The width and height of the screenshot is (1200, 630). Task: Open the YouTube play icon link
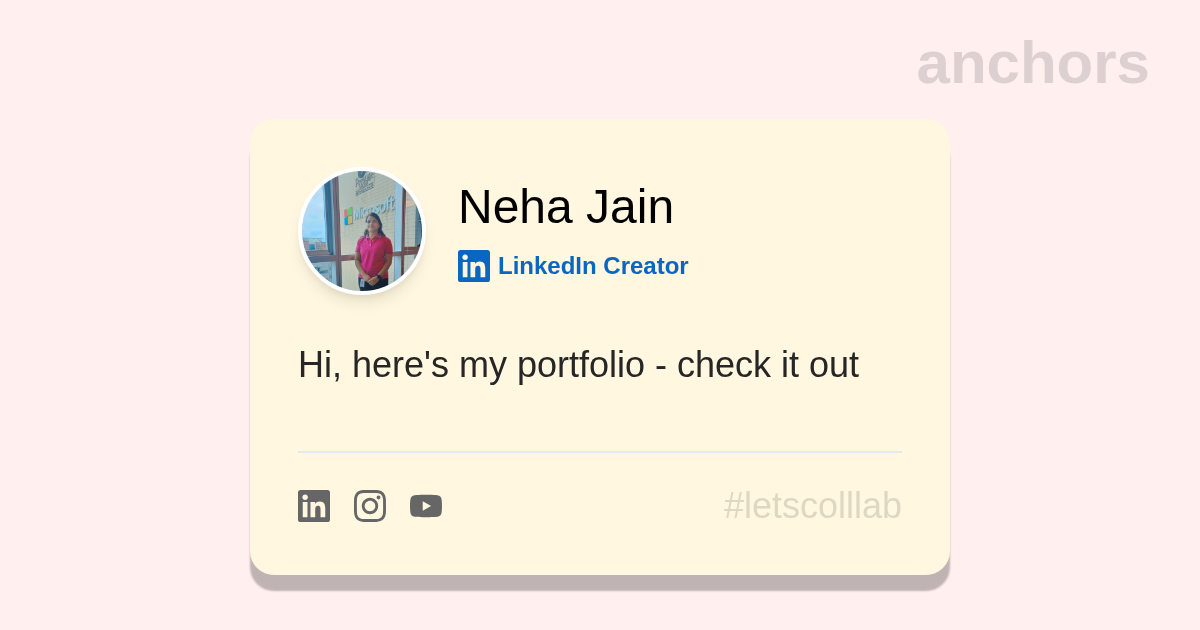(426, 506)
